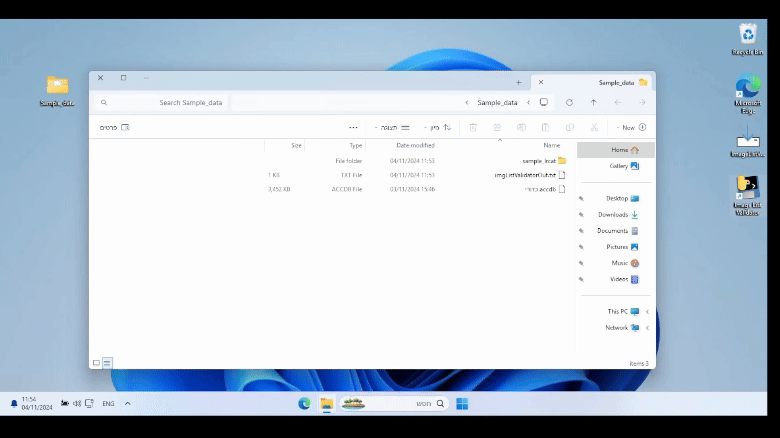Click the Refresh icon in address bar
Image resolution: width=780 pixels, height=438 pixels.
[569, 103]
